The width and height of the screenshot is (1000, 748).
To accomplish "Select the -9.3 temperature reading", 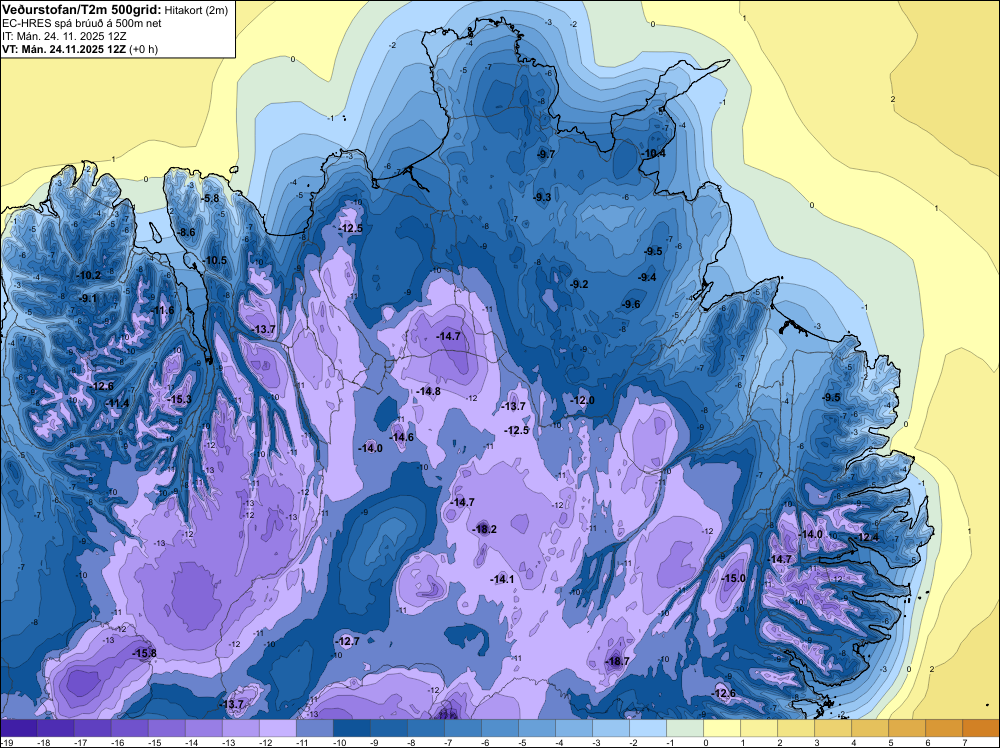I will click(542, 198).
